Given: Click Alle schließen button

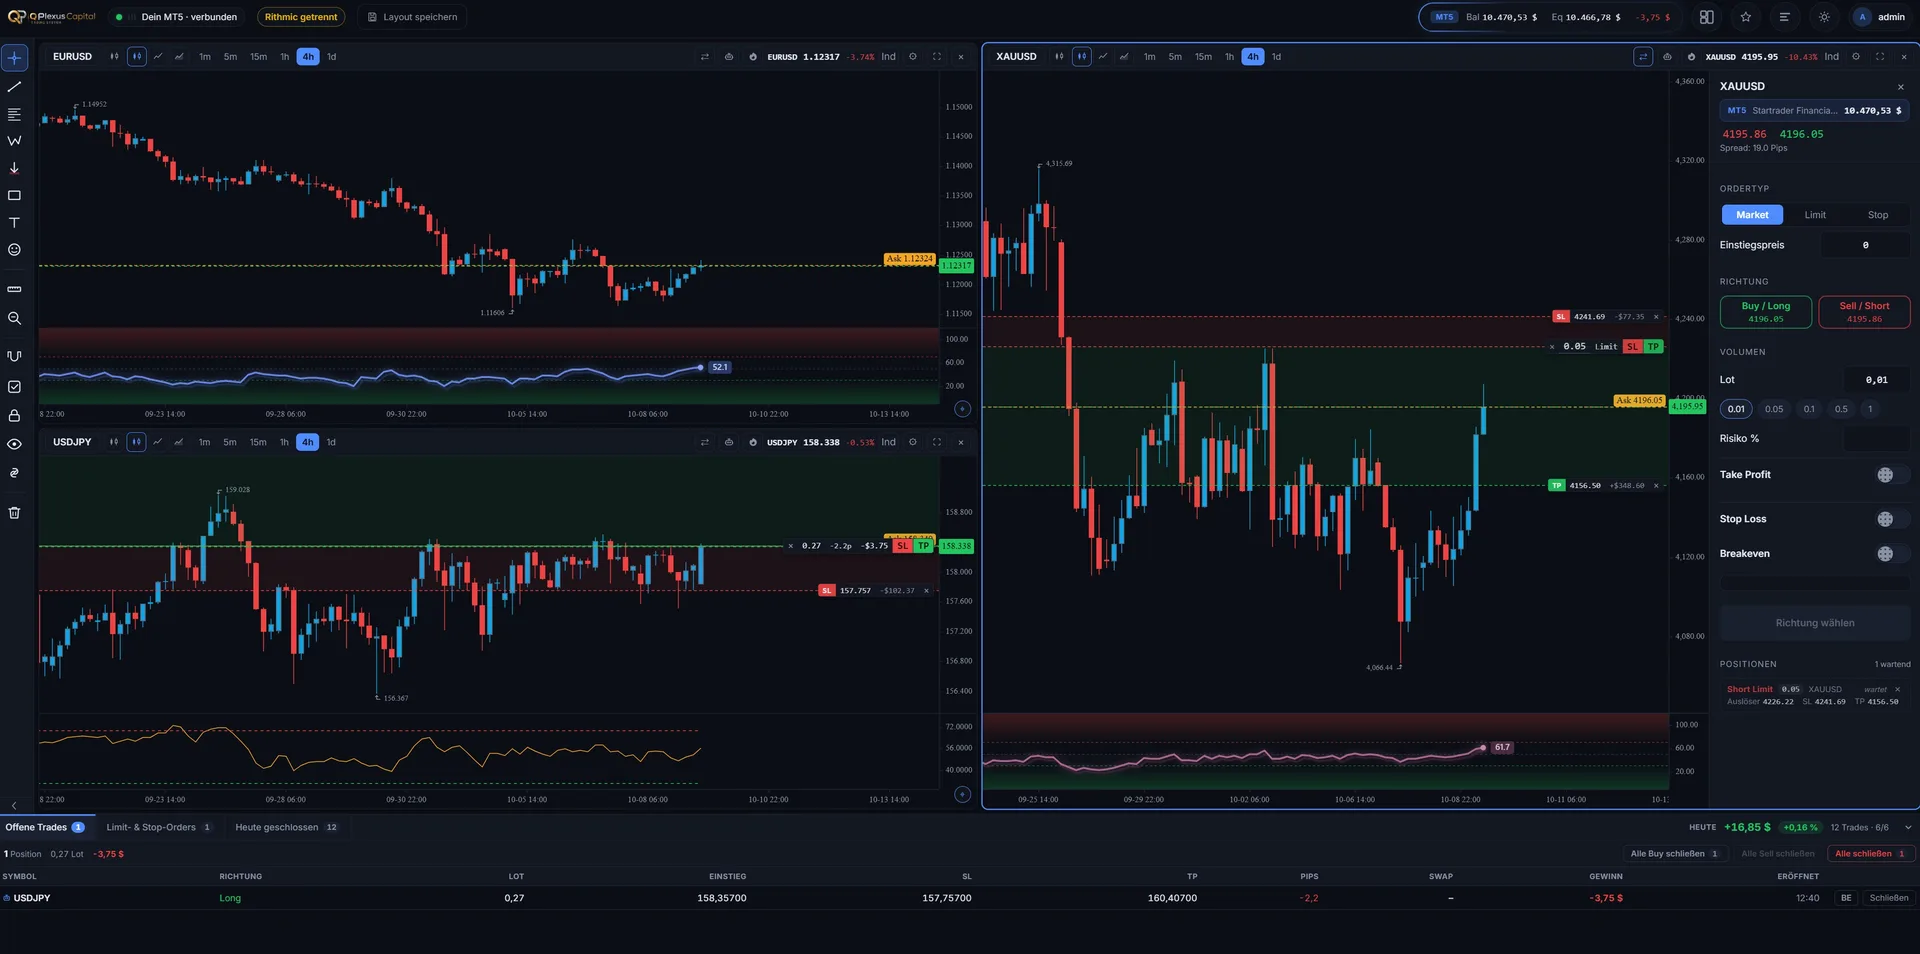Looking at the screenshot, I should (1870, 854).
